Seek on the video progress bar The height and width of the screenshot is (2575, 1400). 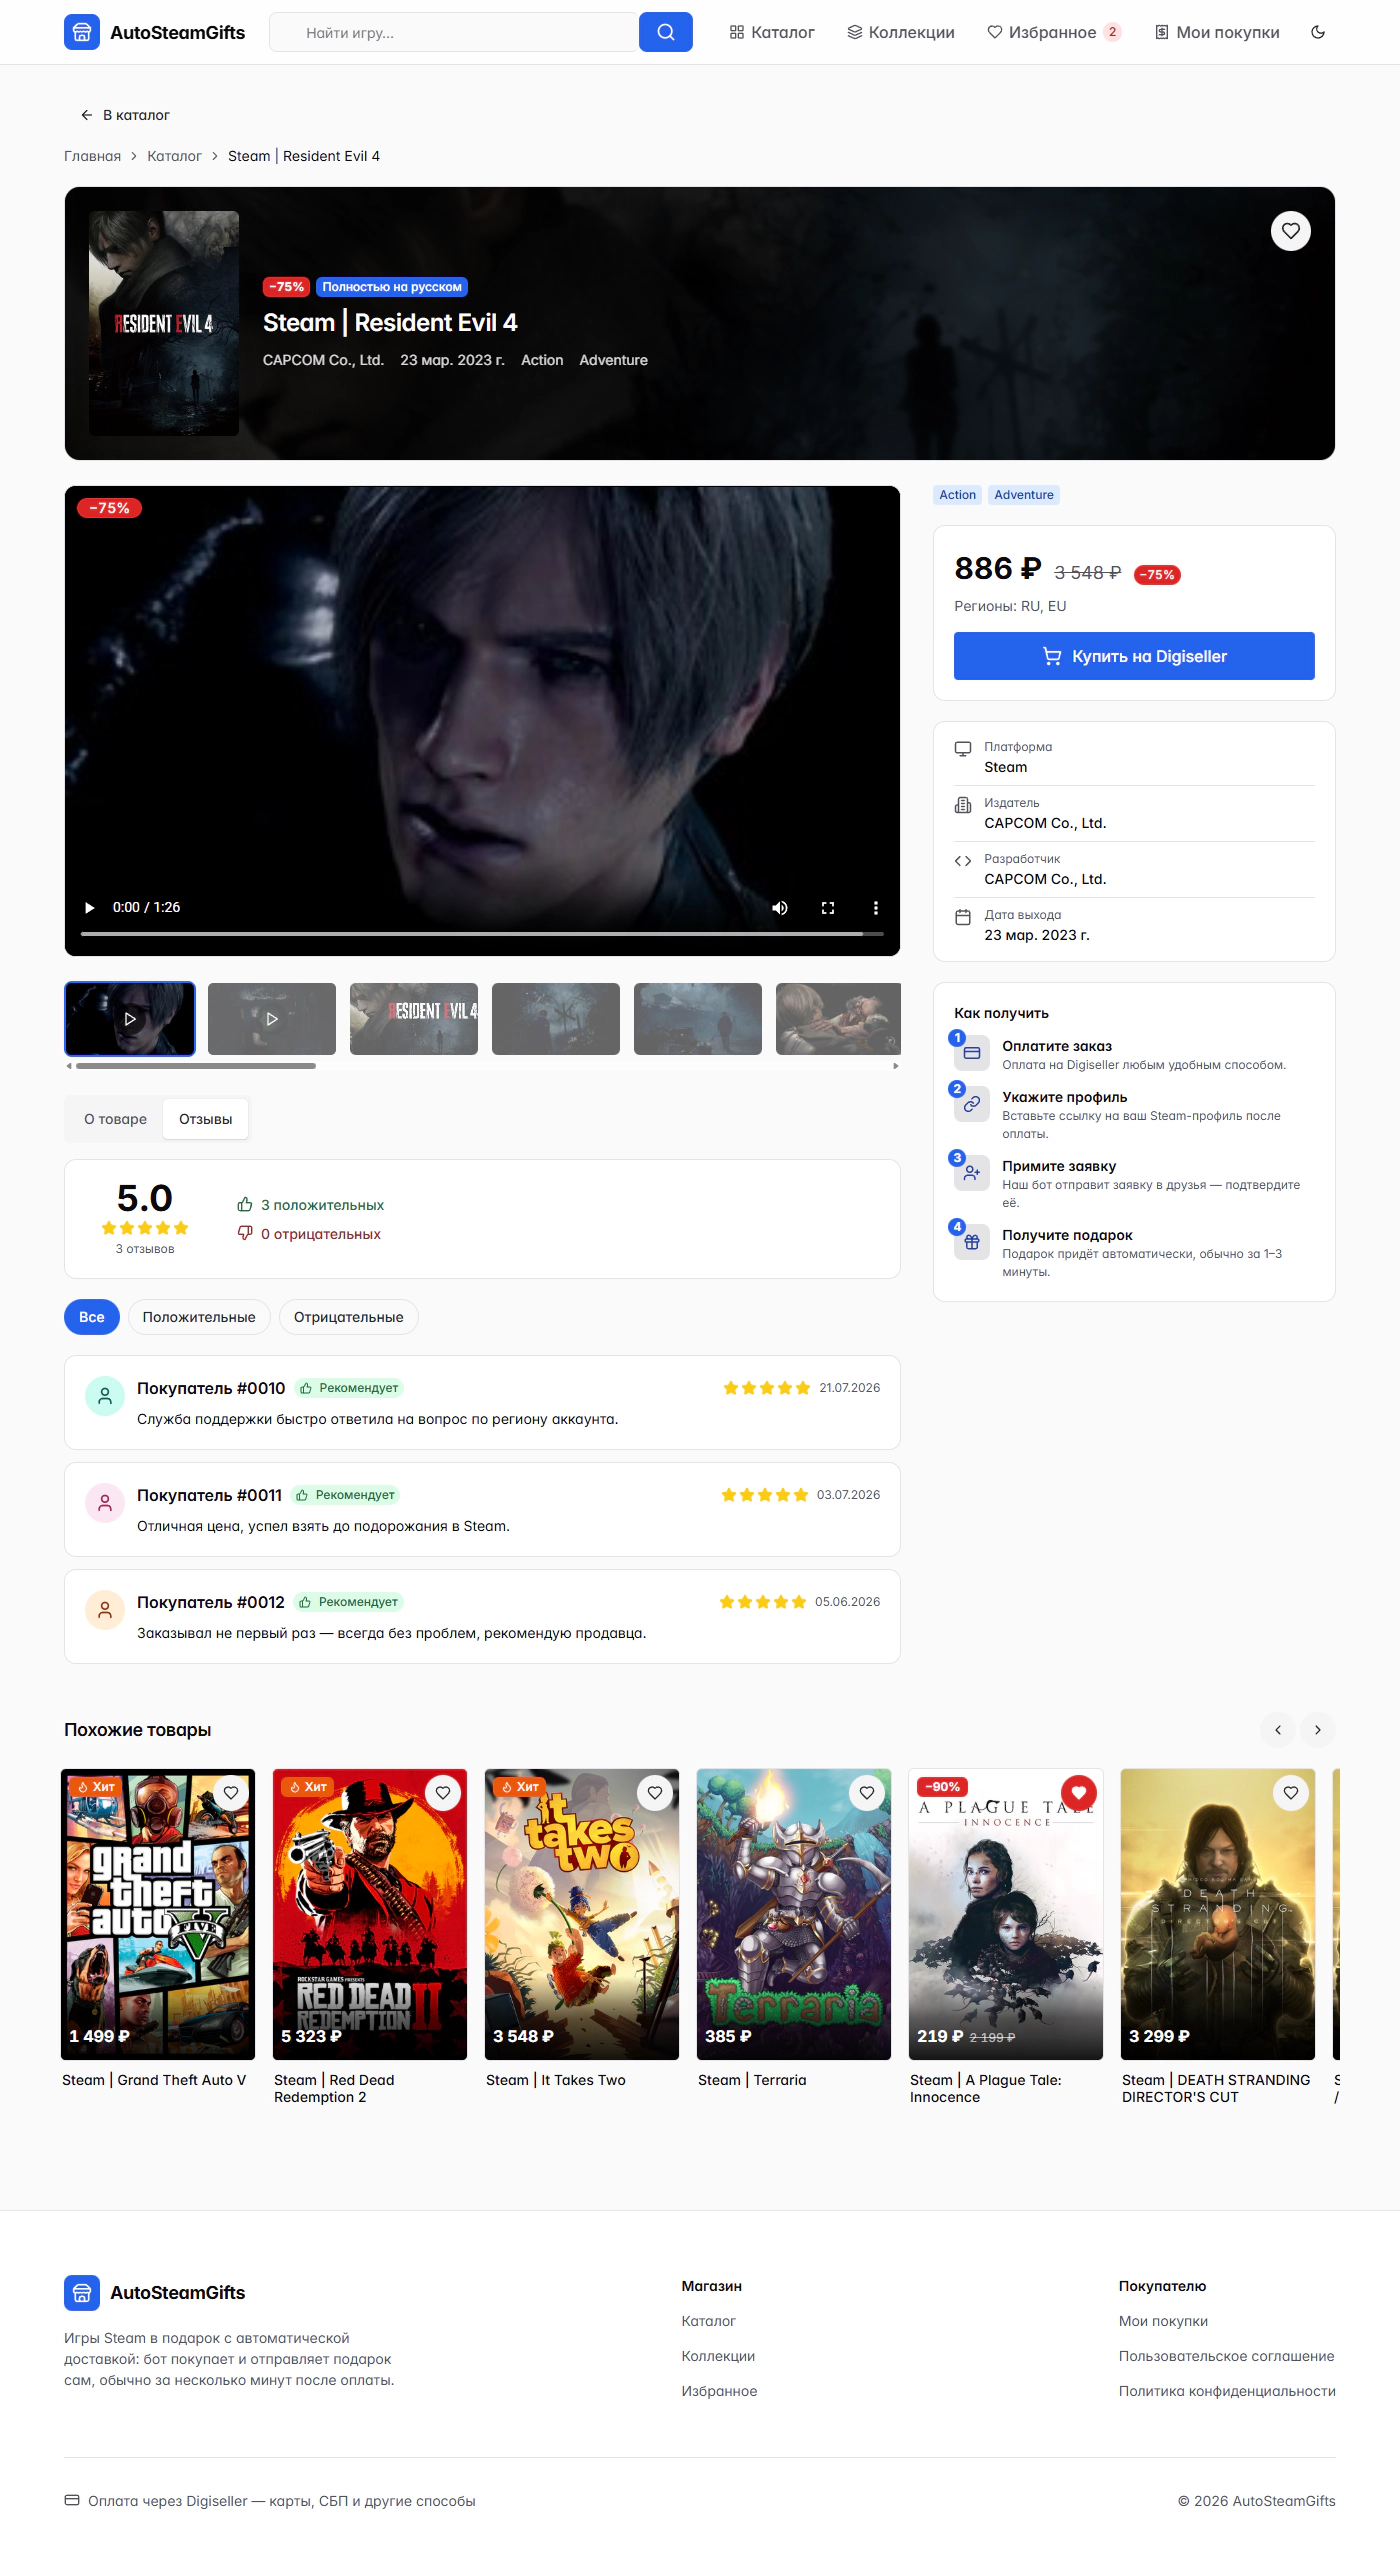coord(482,933)
